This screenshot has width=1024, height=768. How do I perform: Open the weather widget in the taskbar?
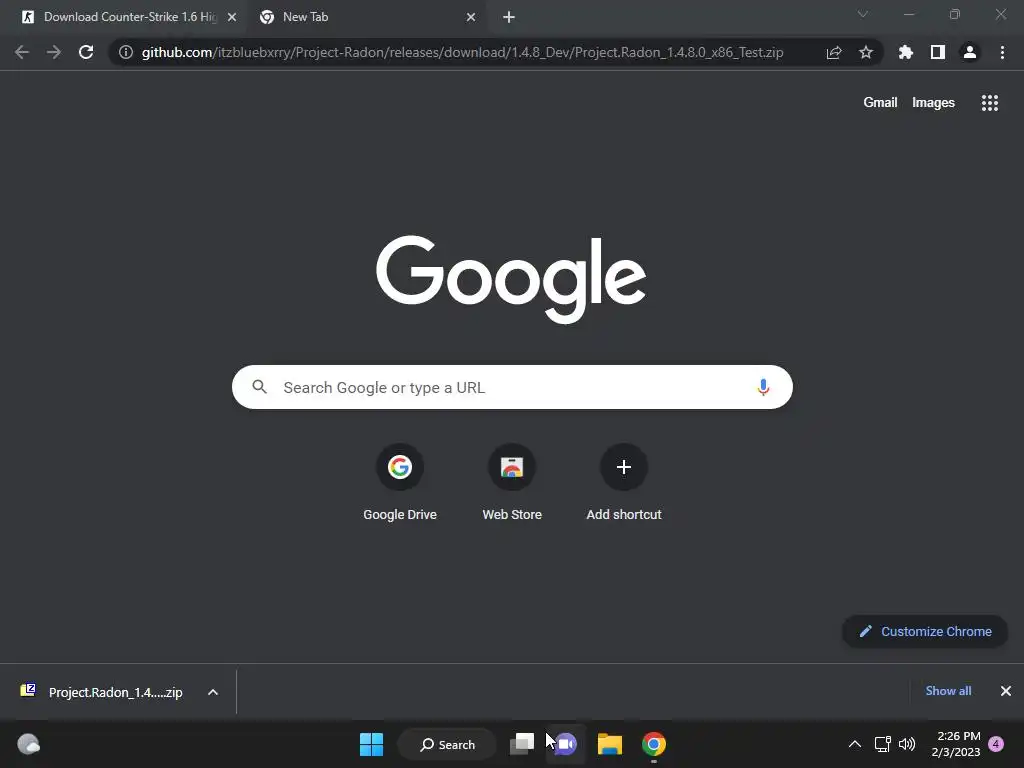click(x=28, y=744)
